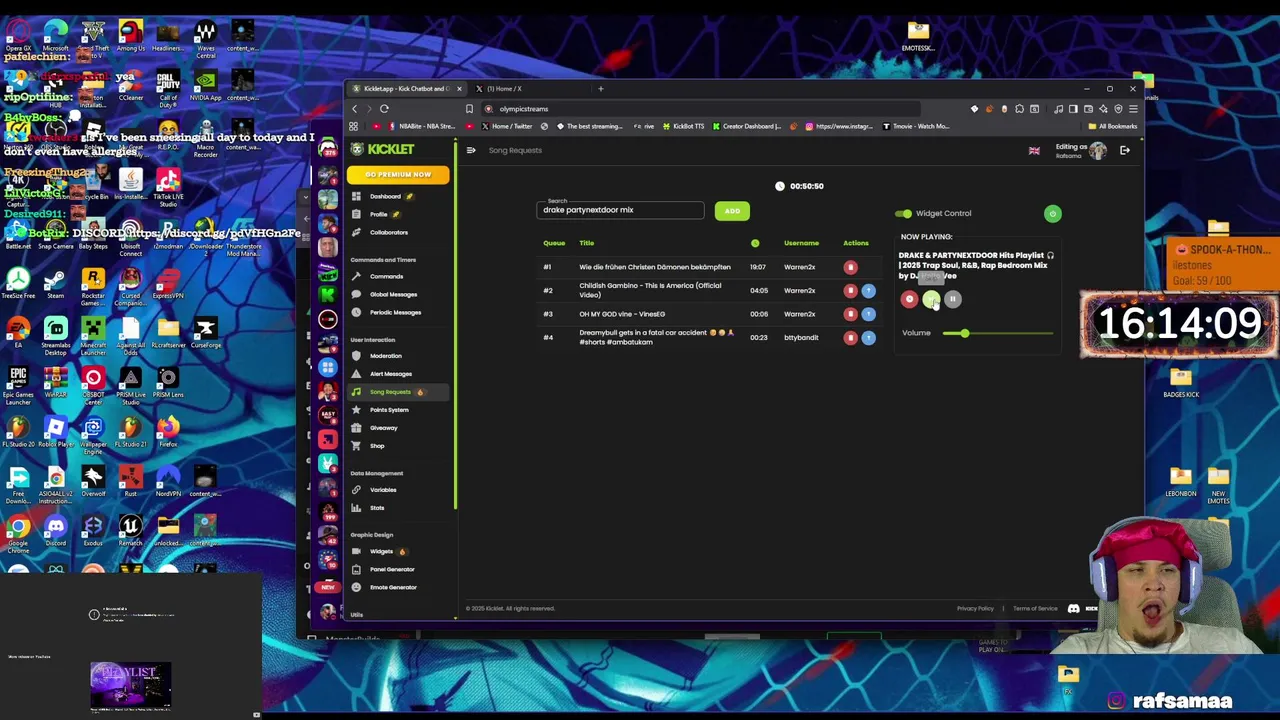Click the Volume slider handle
This screenshot has width=1280, height=720.
pyautogui.click(x=964, y=333)
